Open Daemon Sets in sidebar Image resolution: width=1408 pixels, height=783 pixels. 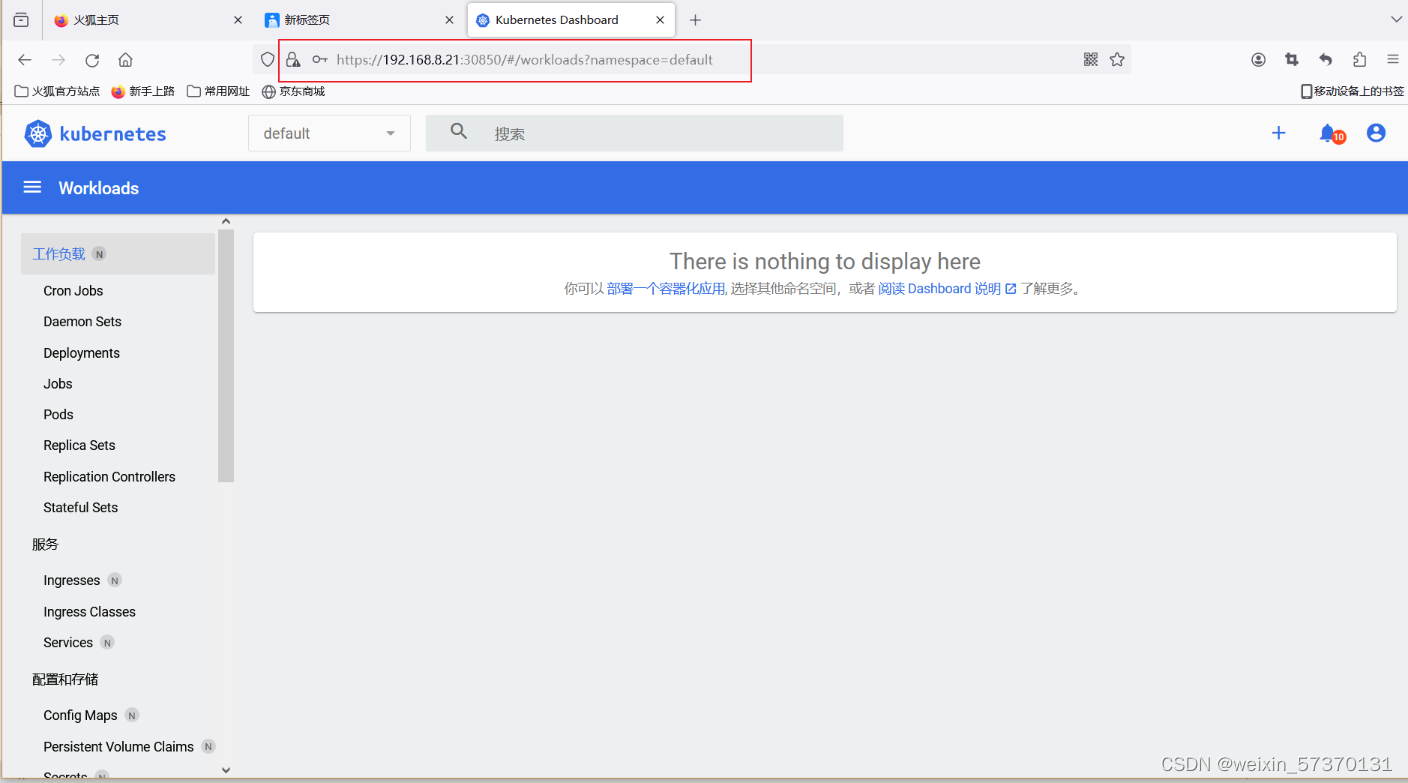click(x=82, y=322)
